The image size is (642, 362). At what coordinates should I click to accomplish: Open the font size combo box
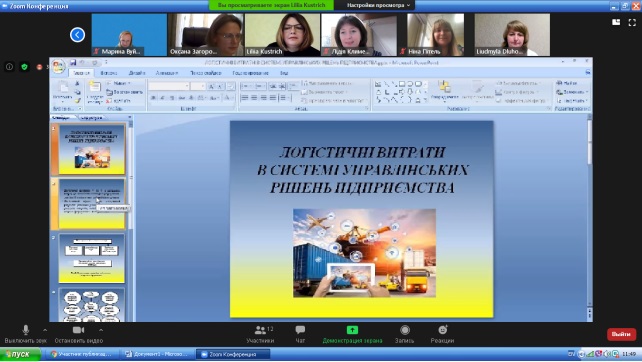click(x=198, y=86)
